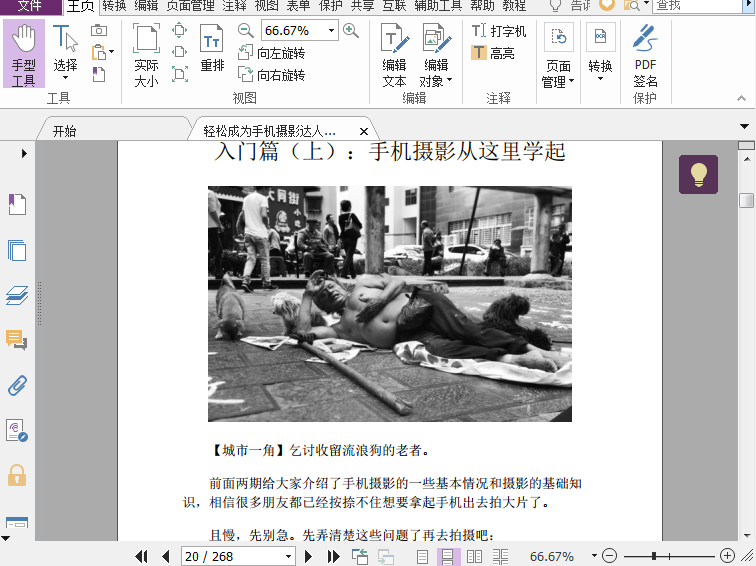Image resolution: width=756 pixels, height=566 pixels.
Task: Open Edit Text tool (编辑文本)
Action: coord(394,55)
